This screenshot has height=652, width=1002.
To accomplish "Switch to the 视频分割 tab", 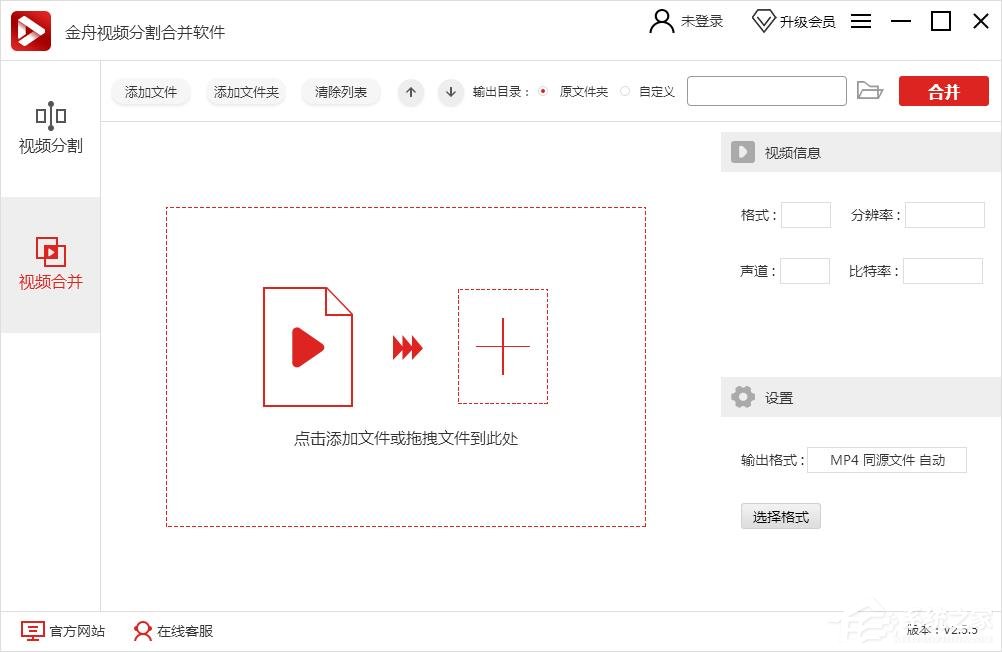I will point(50,129).
